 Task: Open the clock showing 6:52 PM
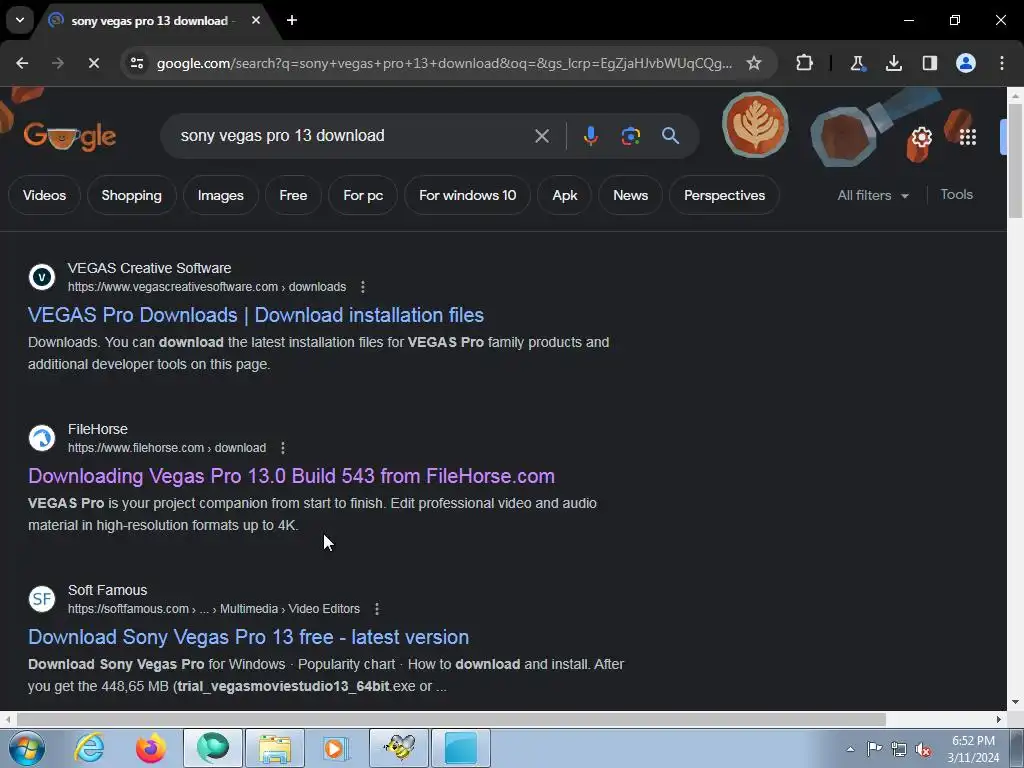coord(973,749)
